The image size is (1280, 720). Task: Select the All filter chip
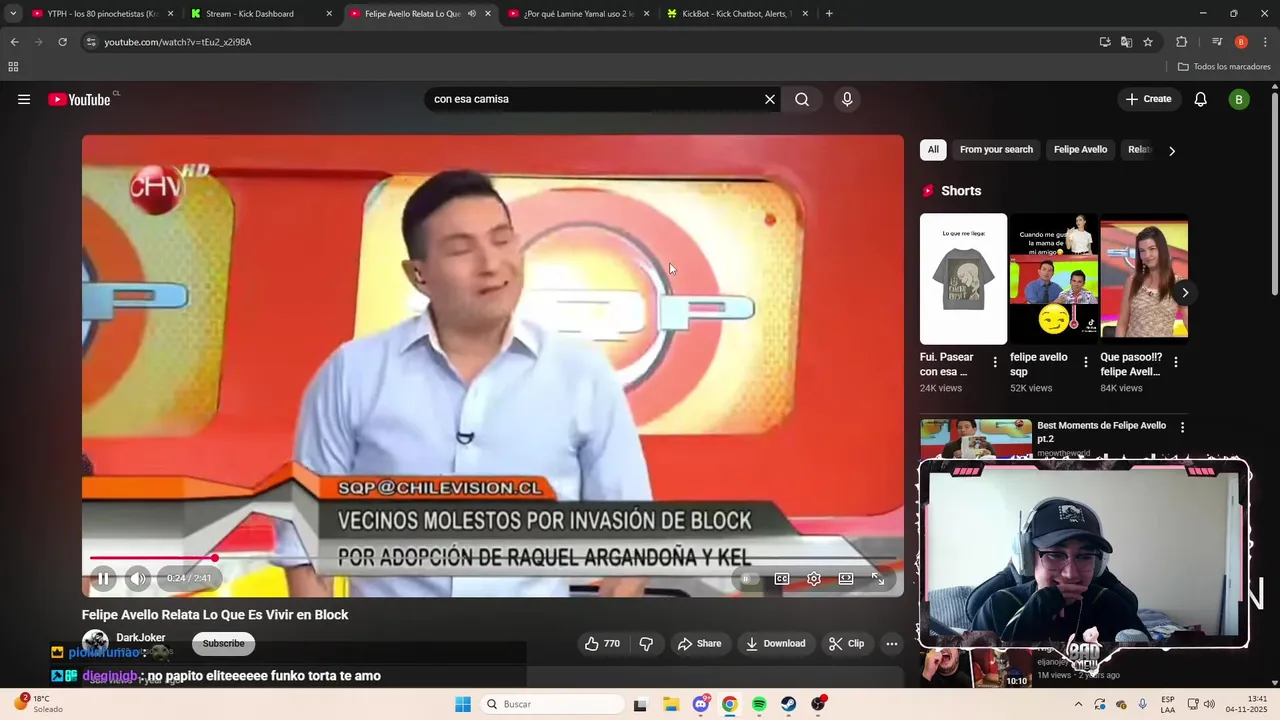tap(933, 150)
